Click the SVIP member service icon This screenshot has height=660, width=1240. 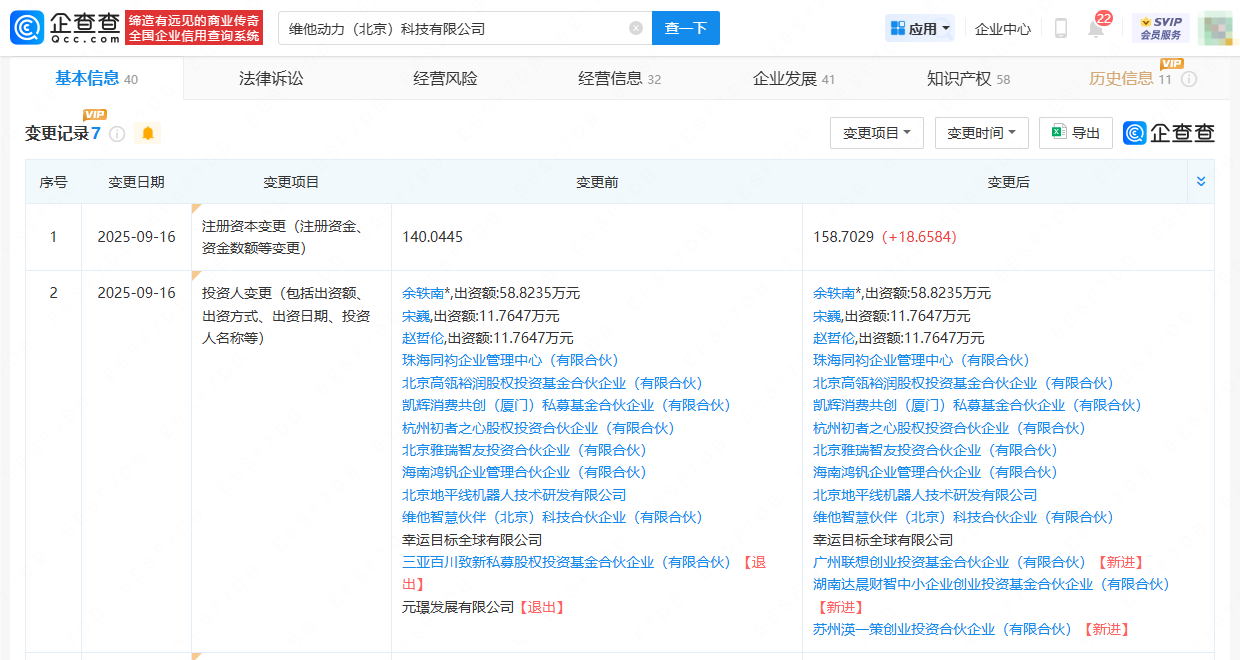pos(1160,28)
